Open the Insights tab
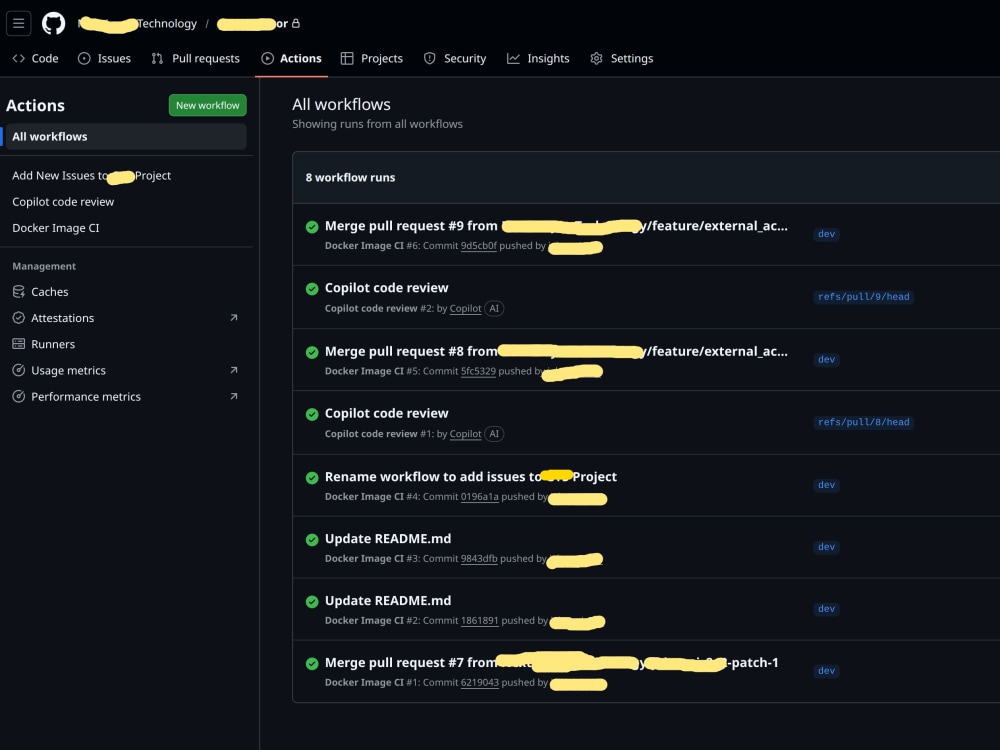Viewport: 1000px width, 750px height. (538, 59)
